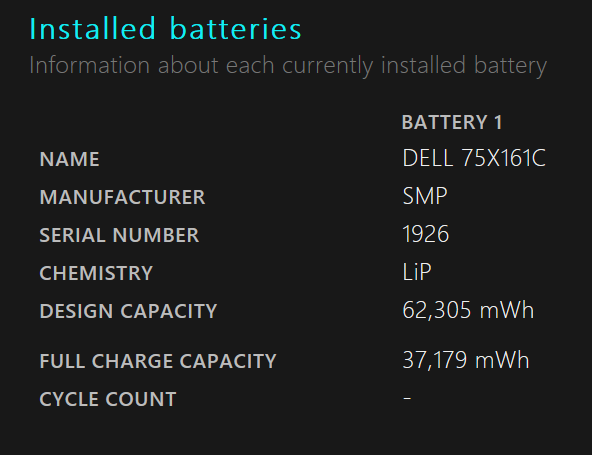Click the subtitle about each installed battery
Image resolution: width=592 pixels, height=455 pixels.
288,66
